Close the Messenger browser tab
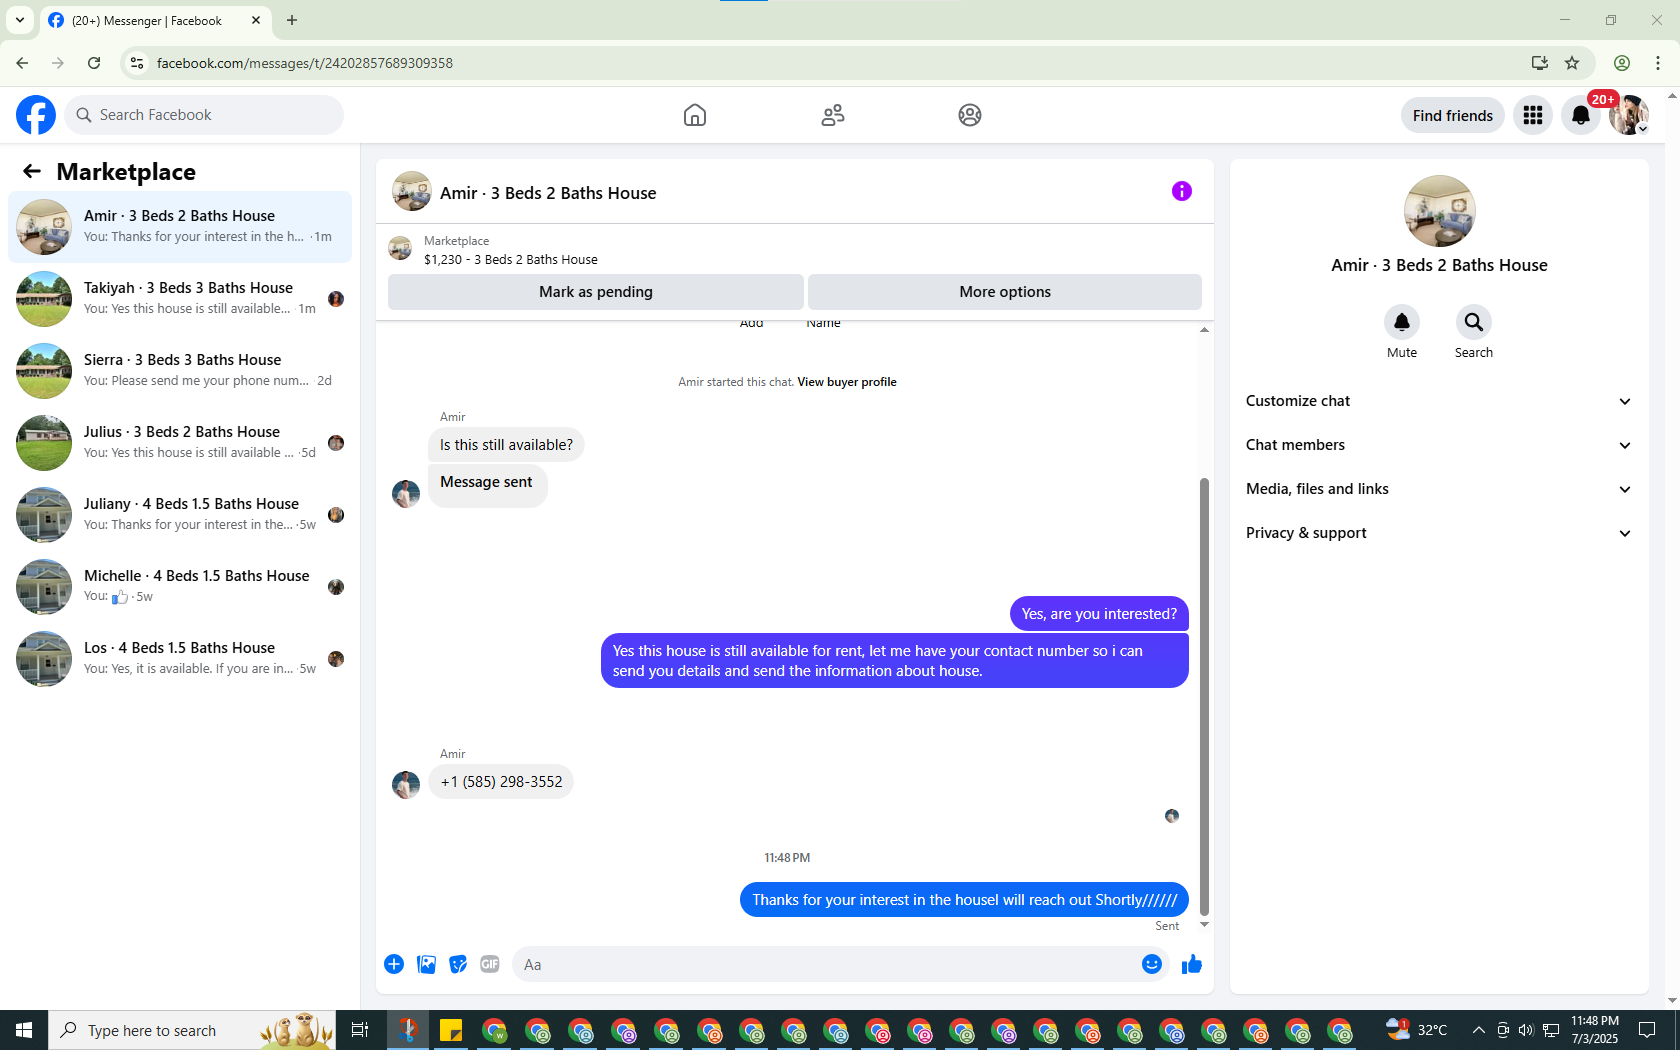The height and width of the screenshot is (1050, 1680). 256,20
